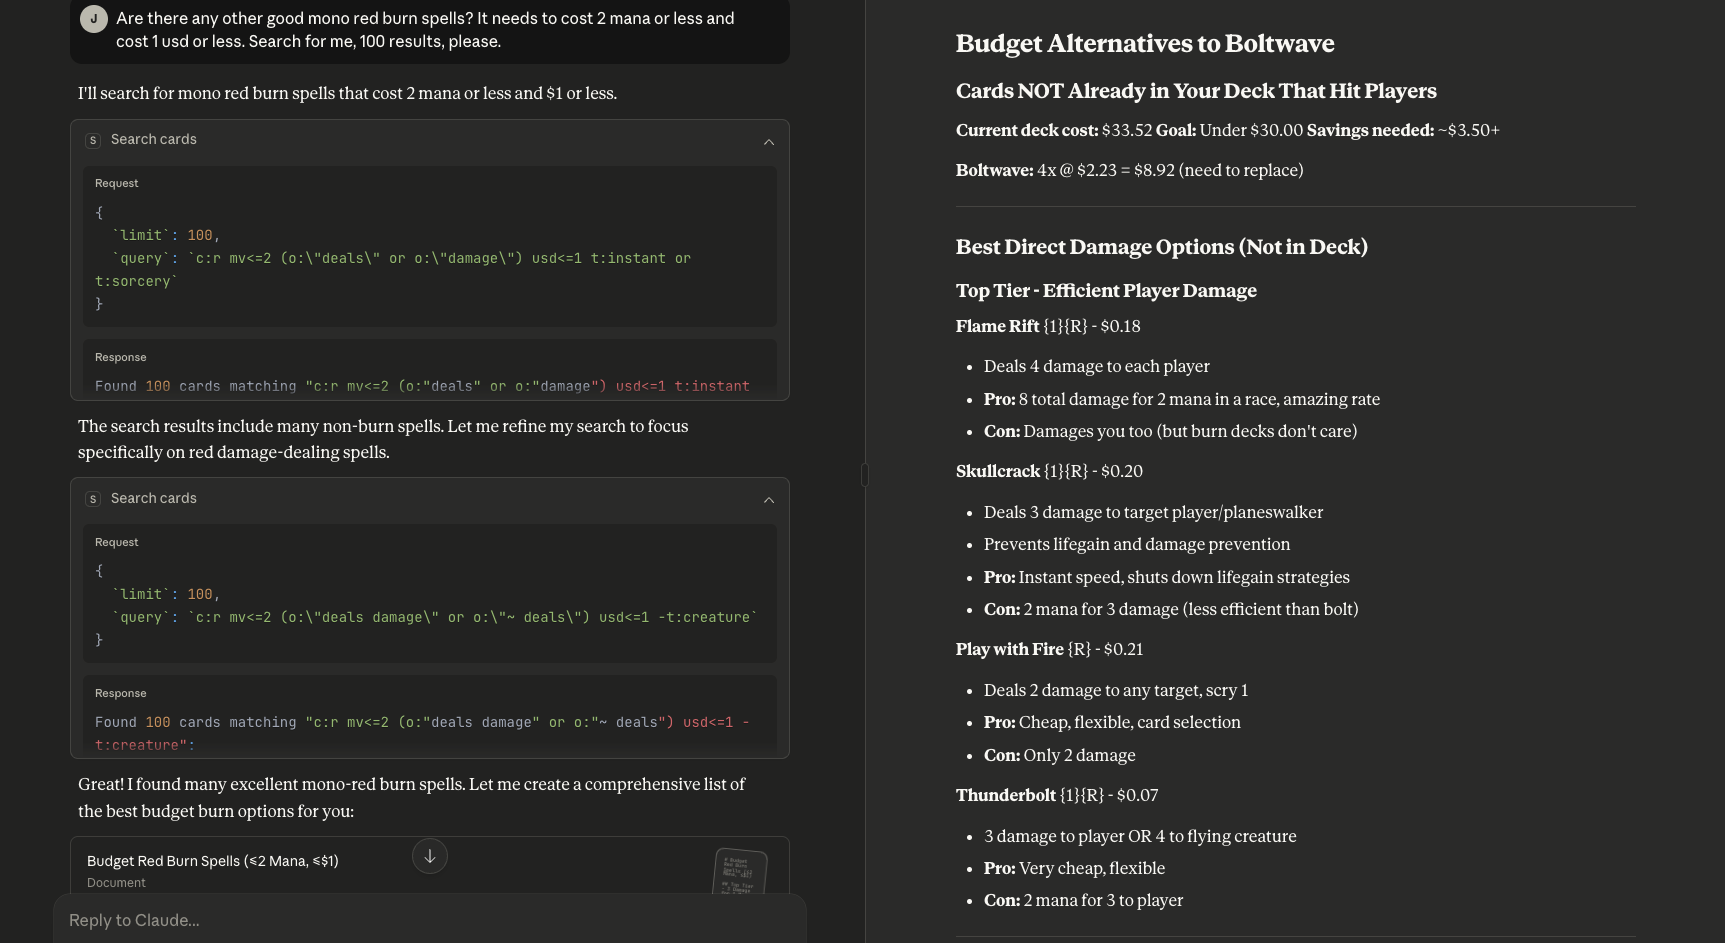Collapse the second Search cards tool call

tap(768, 500)
